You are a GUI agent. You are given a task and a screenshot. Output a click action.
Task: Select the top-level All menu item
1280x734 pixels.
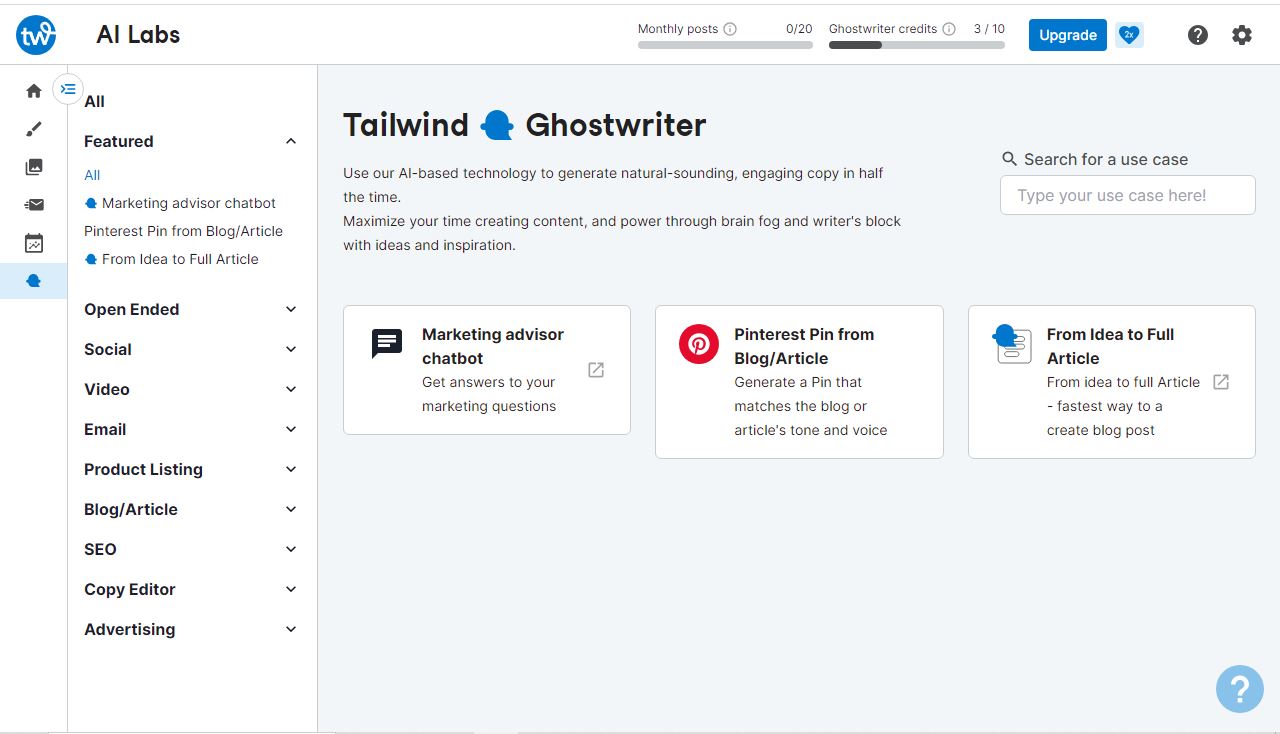(x=95, y=101)
